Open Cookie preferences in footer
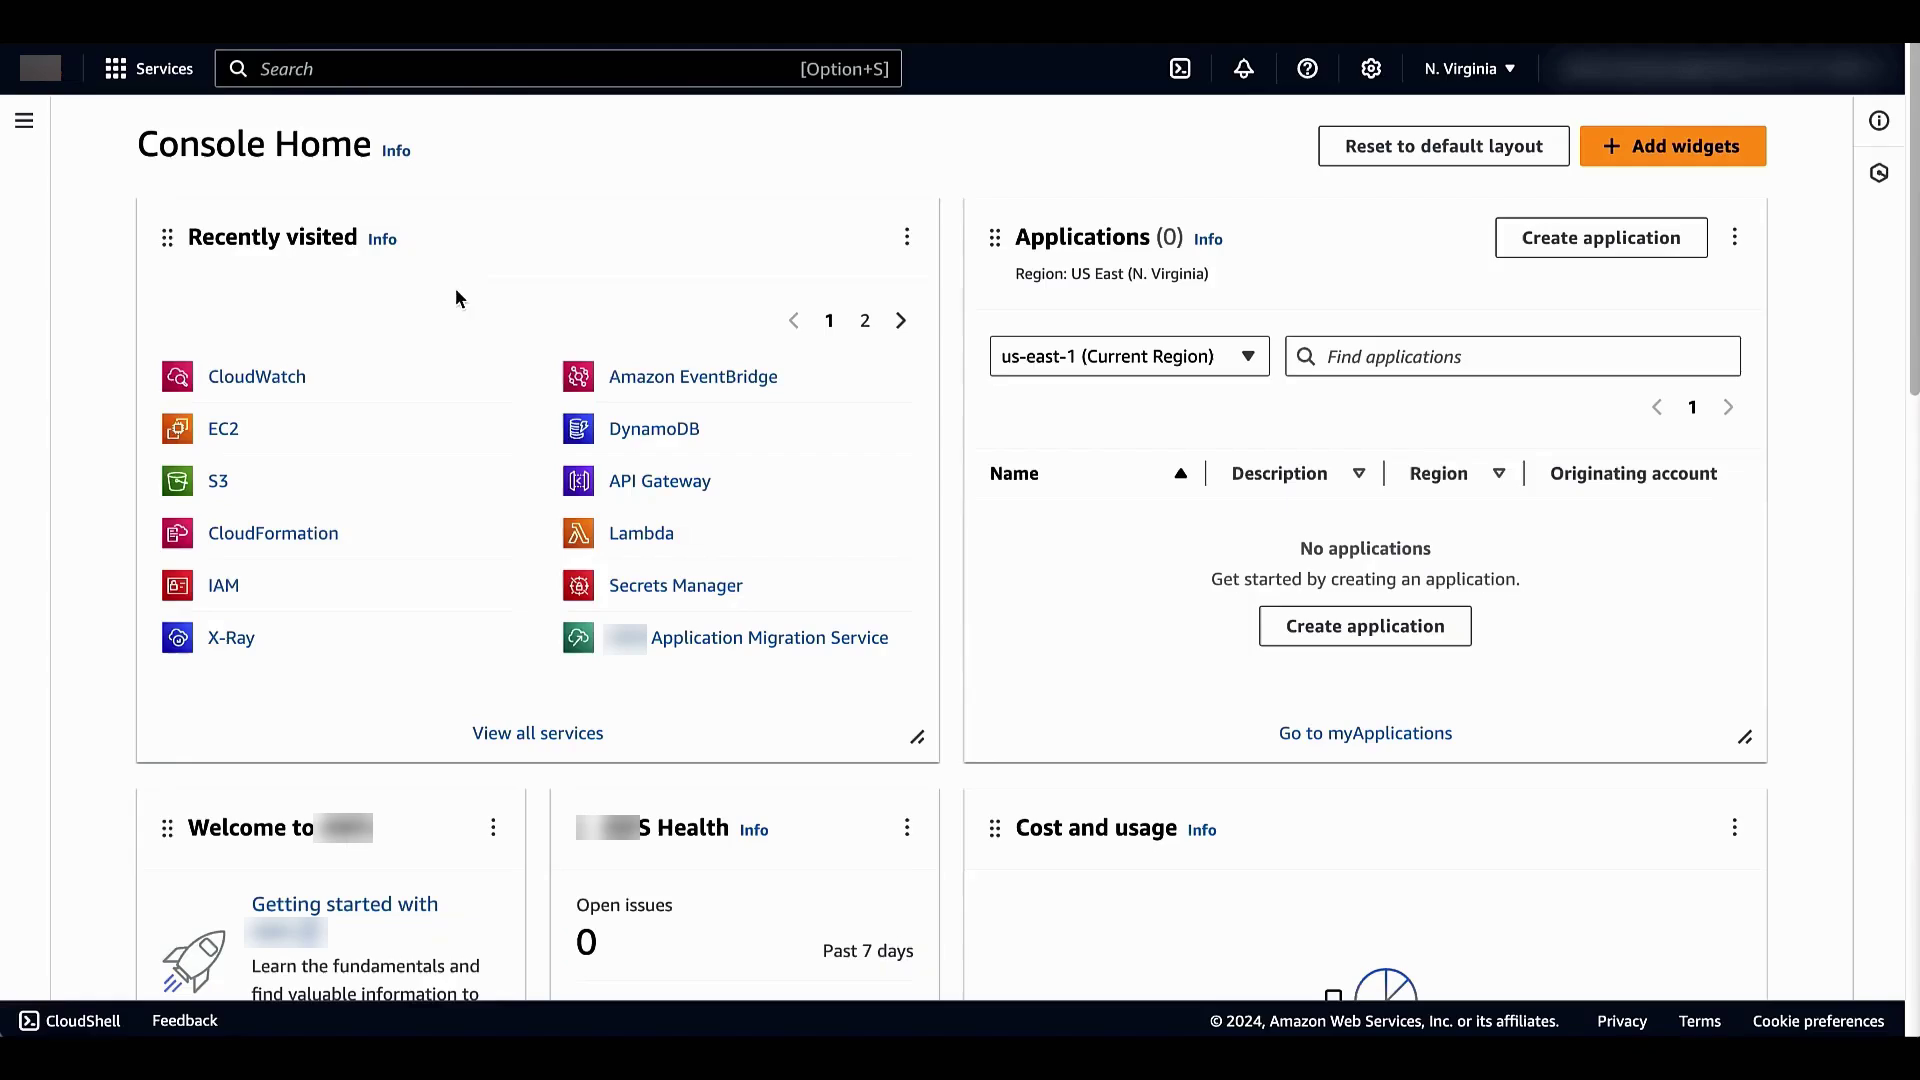The width and height of the screenshot is (1920, 1080). point(1818,1021)
